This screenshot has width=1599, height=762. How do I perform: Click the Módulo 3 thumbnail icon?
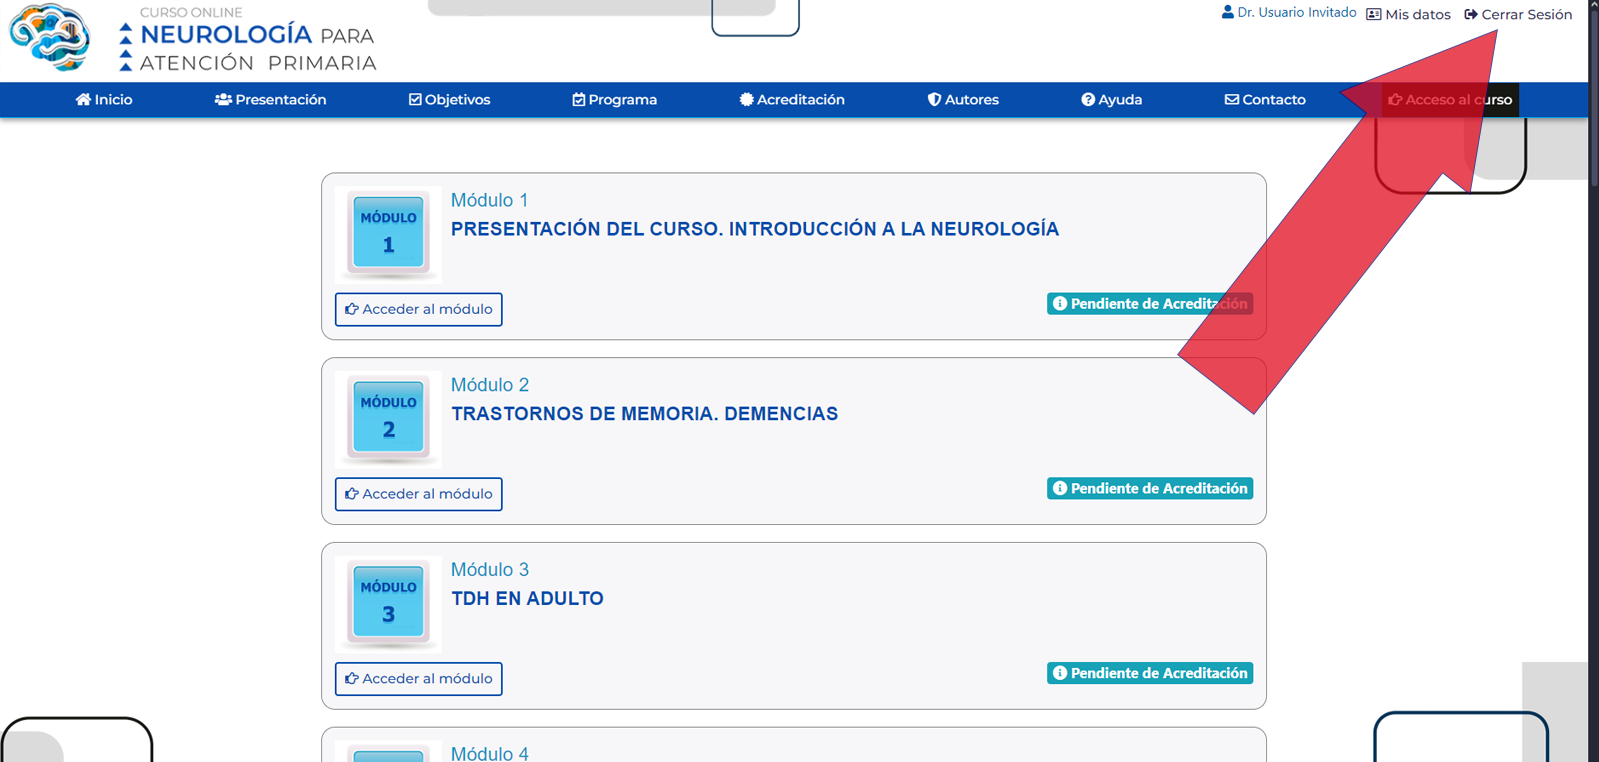pyautogui.click(x=388, y=604)
